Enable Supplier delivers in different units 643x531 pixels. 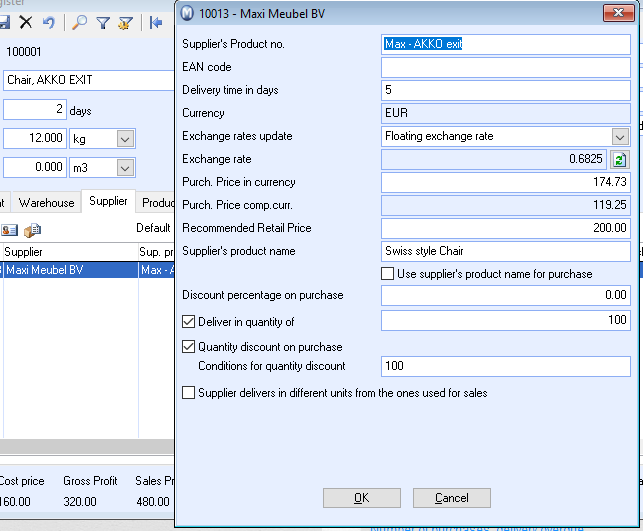[188, 392]
